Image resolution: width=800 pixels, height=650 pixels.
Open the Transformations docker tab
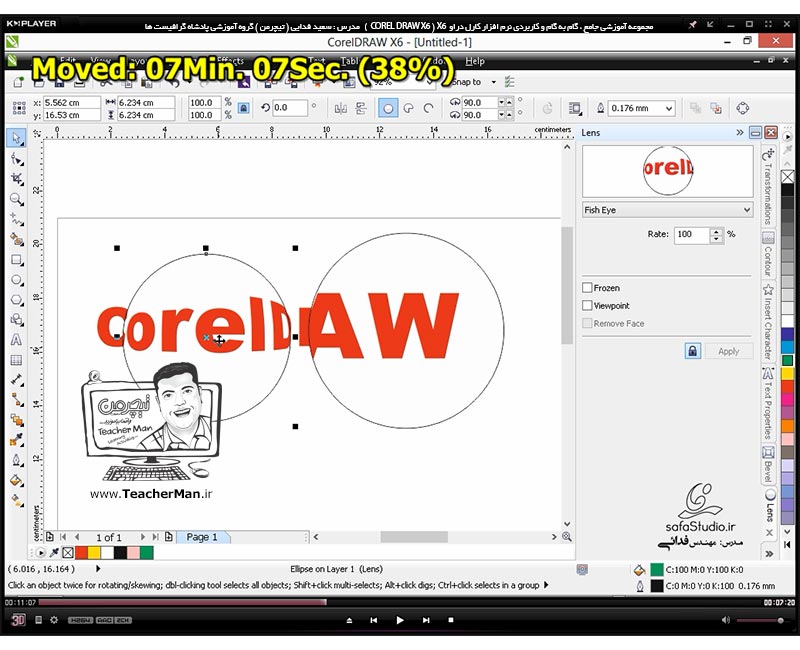click(x=768, y=186)
